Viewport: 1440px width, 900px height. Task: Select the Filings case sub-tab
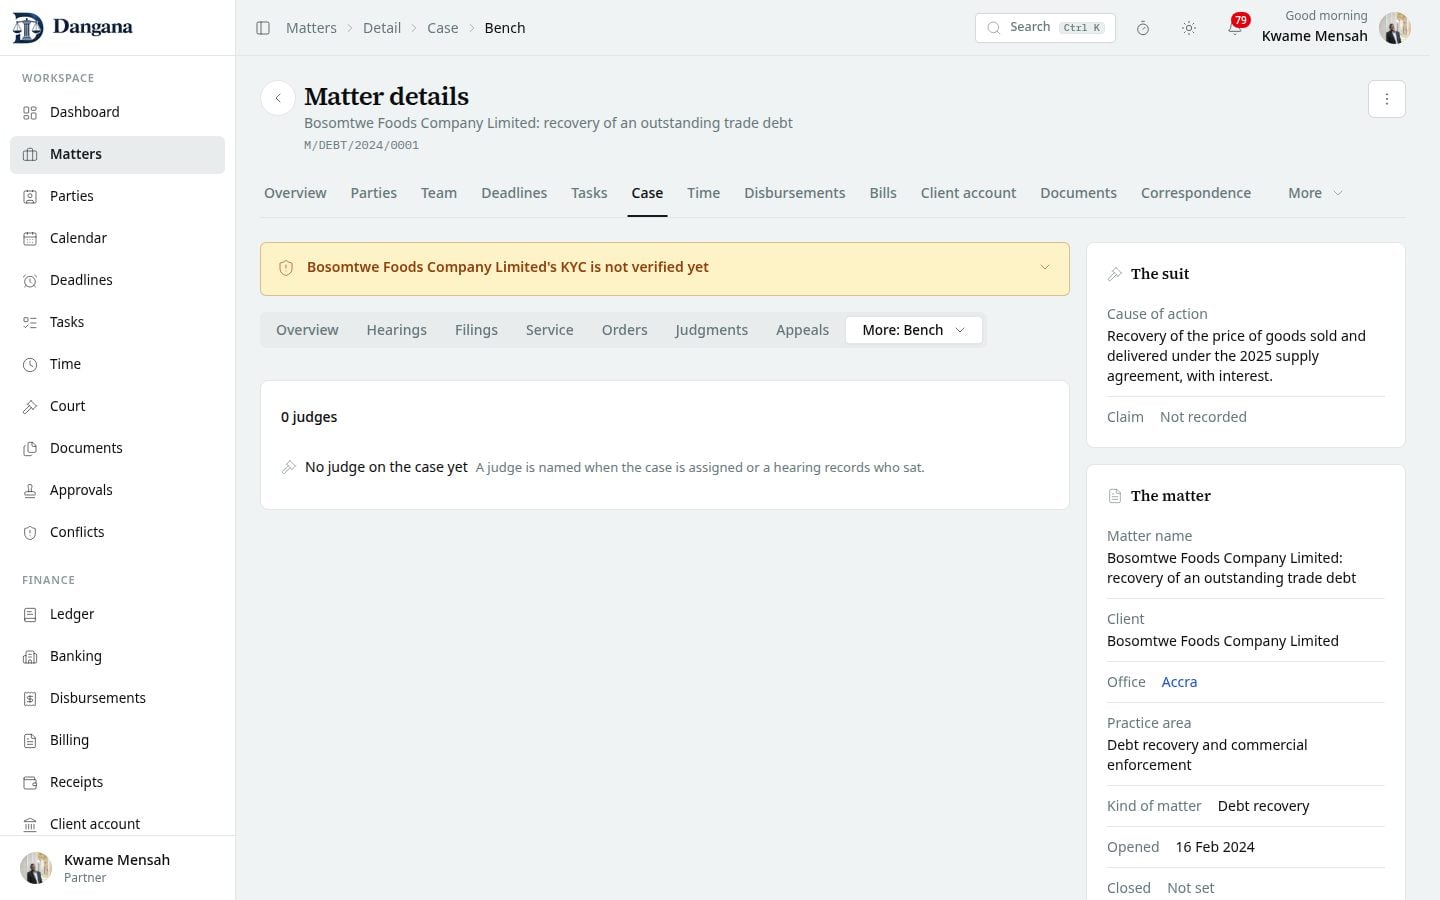click(x=476, y=330)
